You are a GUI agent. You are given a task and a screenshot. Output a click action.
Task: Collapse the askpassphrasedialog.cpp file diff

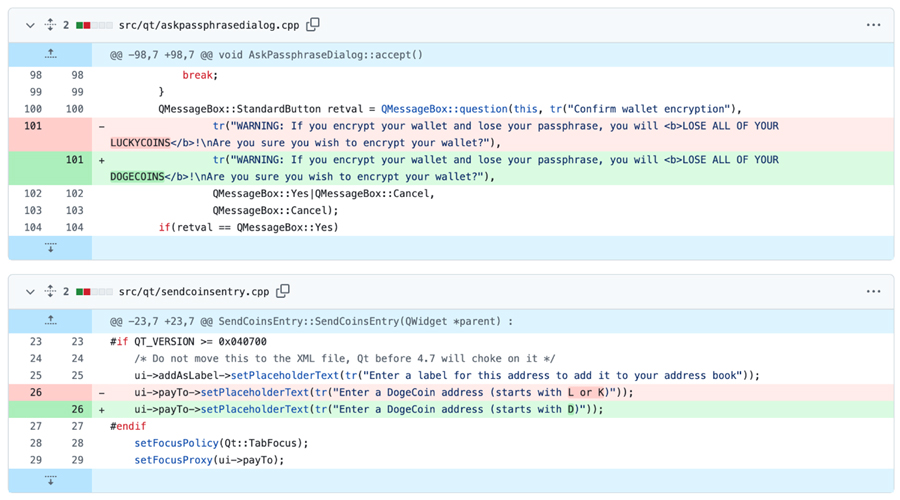tap(30, 25)
